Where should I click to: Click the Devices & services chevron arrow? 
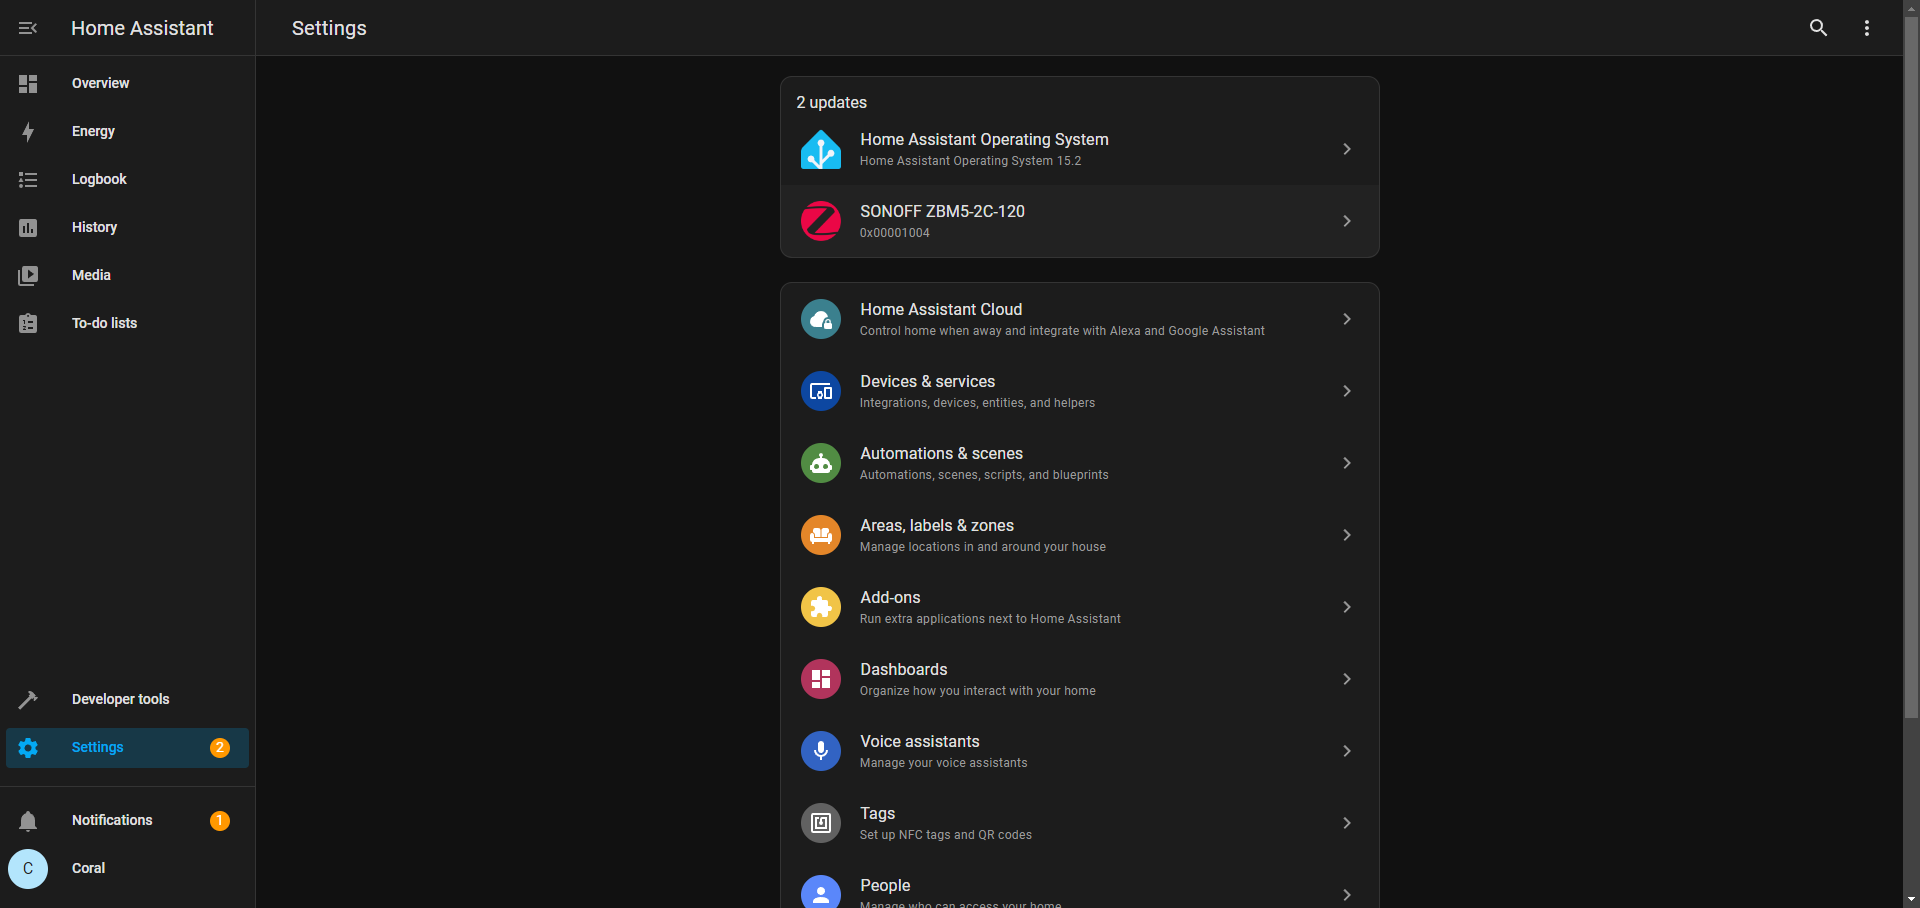[1347, 391]
